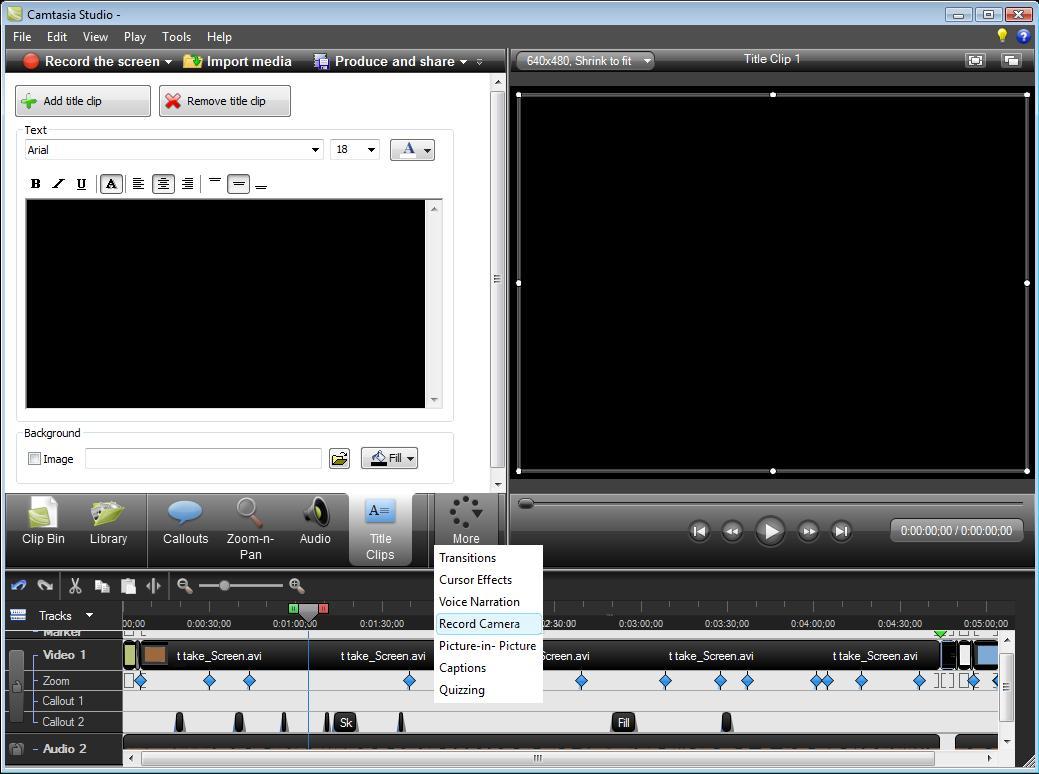
Task: Click the Remove title clip button
Action: tap(224, 101)
